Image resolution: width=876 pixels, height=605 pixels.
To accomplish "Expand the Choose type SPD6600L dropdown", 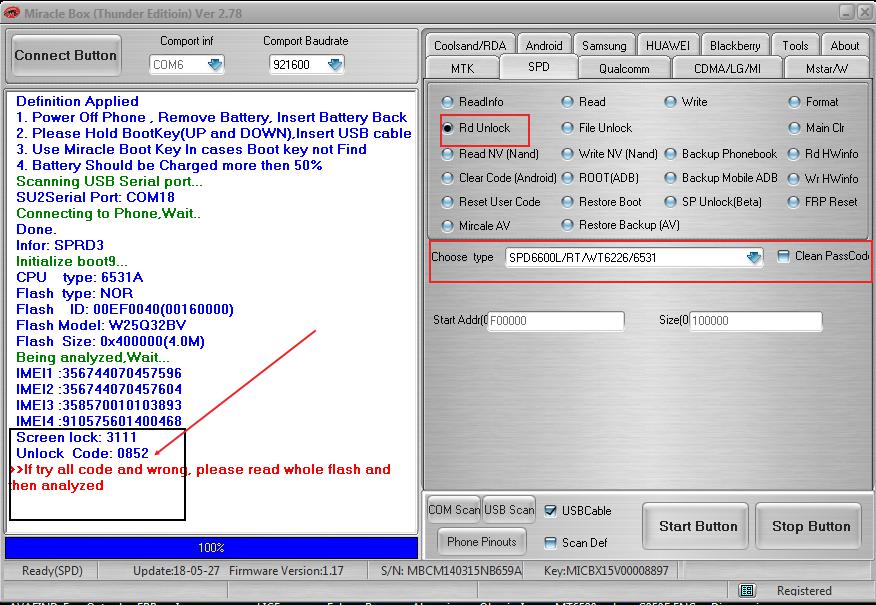I will pos(754,258).
